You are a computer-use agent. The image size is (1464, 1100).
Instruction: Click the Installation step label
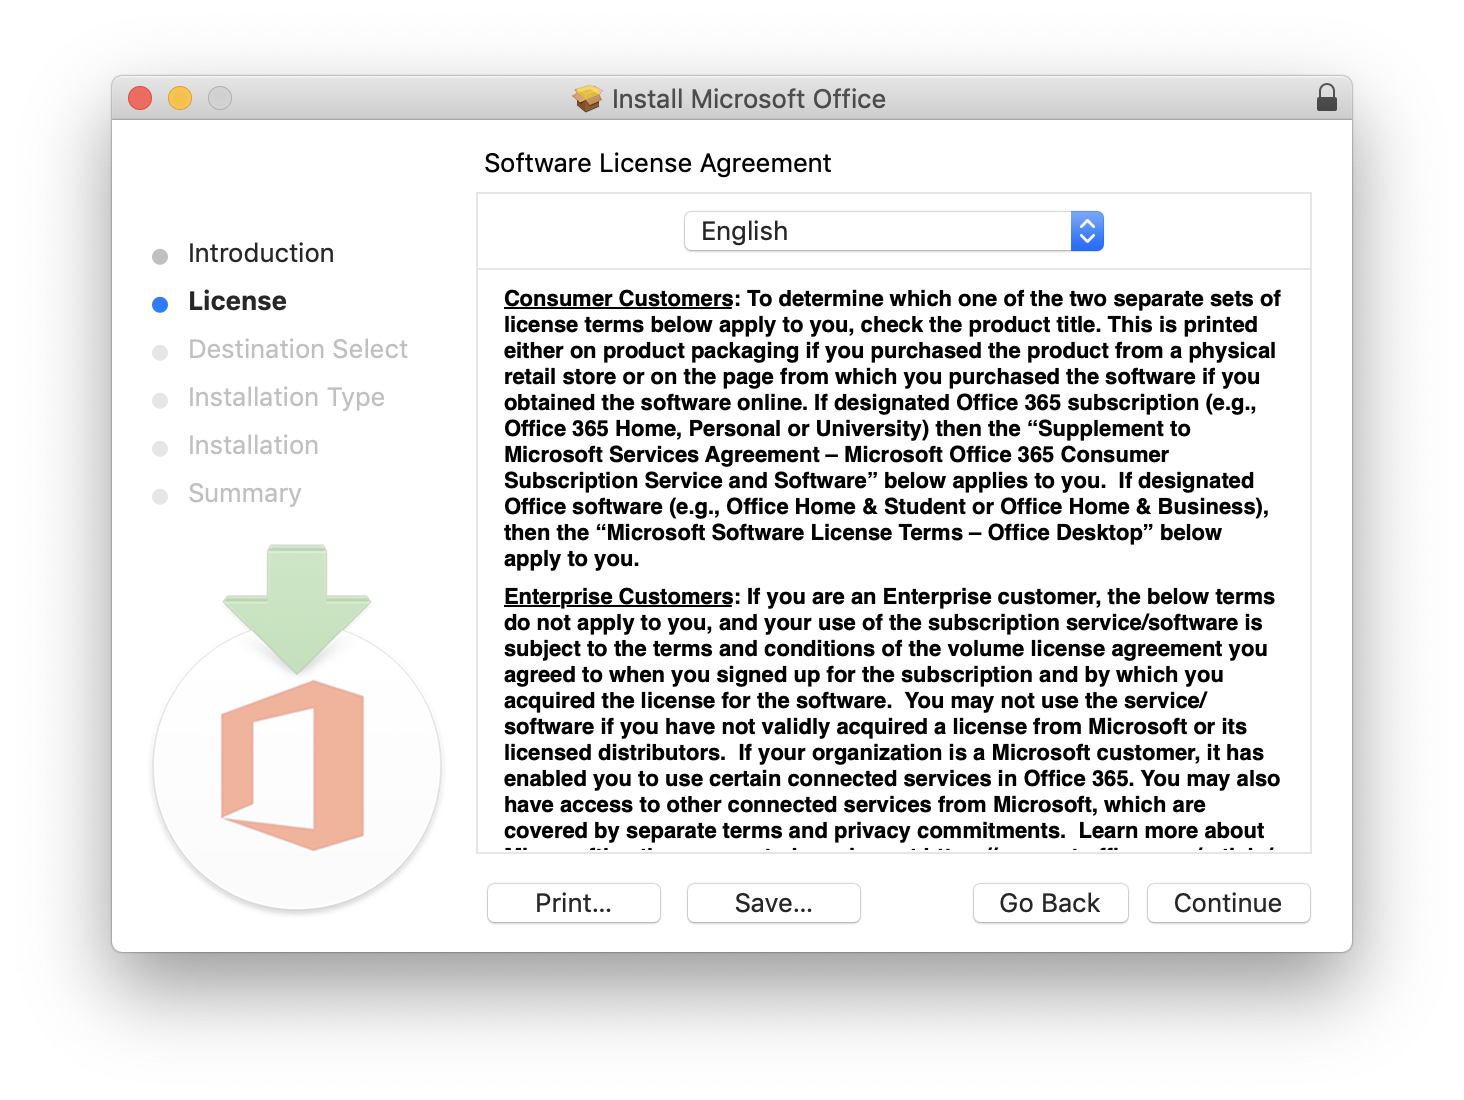coord(253,445)
